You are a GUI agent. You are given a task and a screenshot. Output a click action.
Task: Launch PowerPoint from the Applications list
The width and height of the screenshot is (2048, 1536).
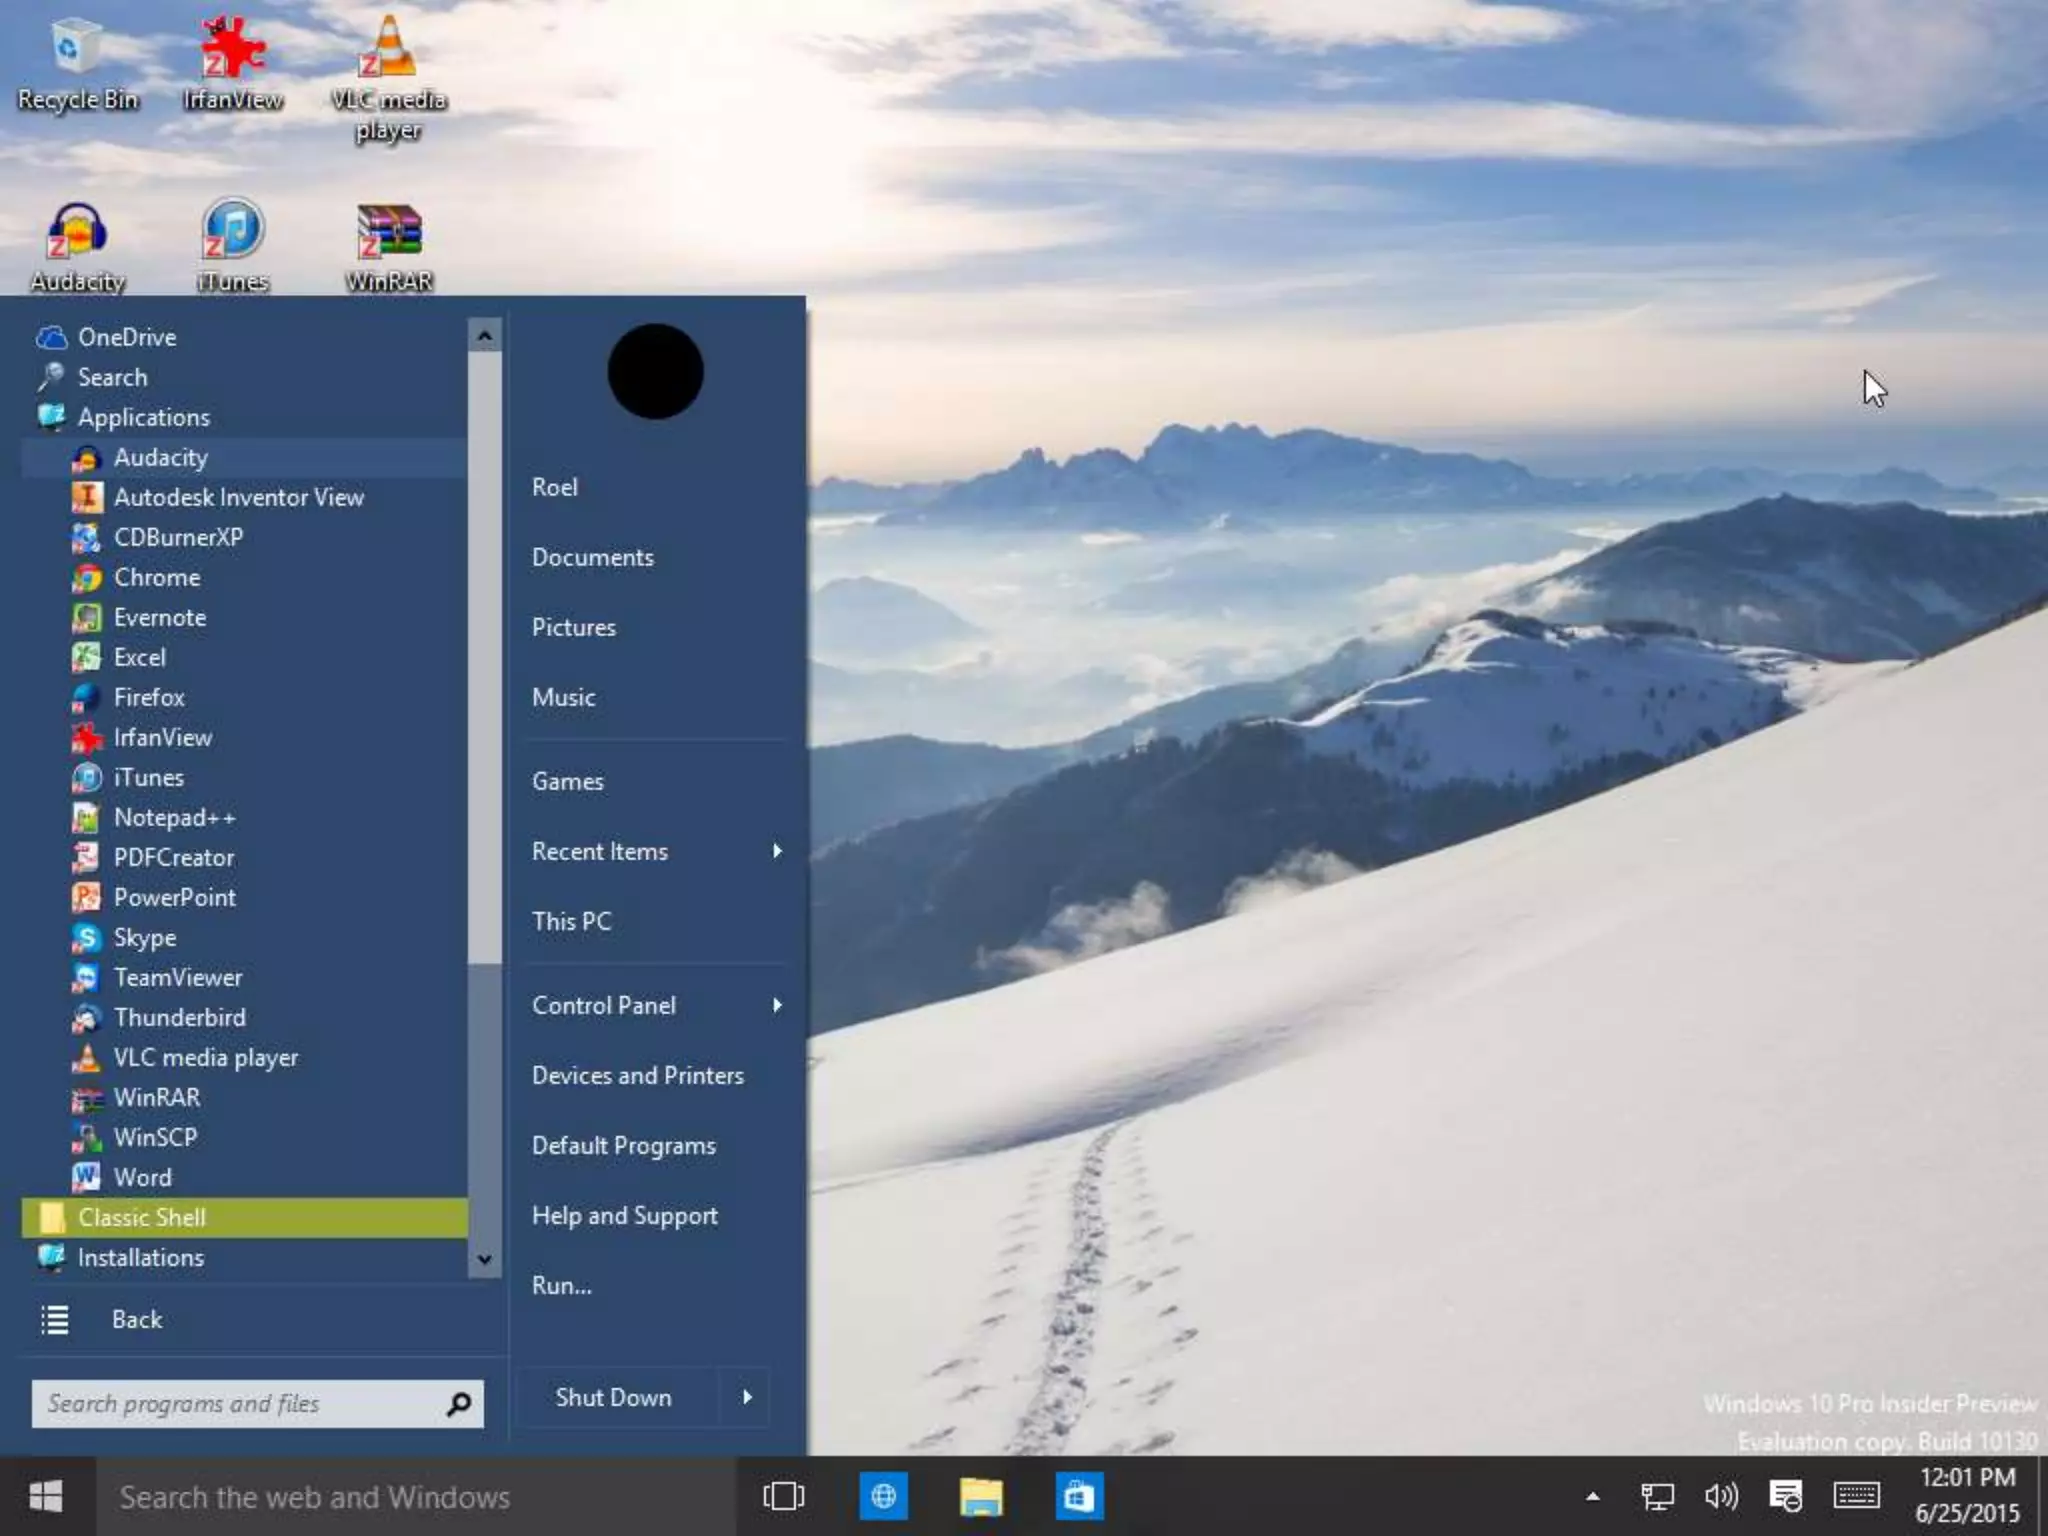[244, 897]
